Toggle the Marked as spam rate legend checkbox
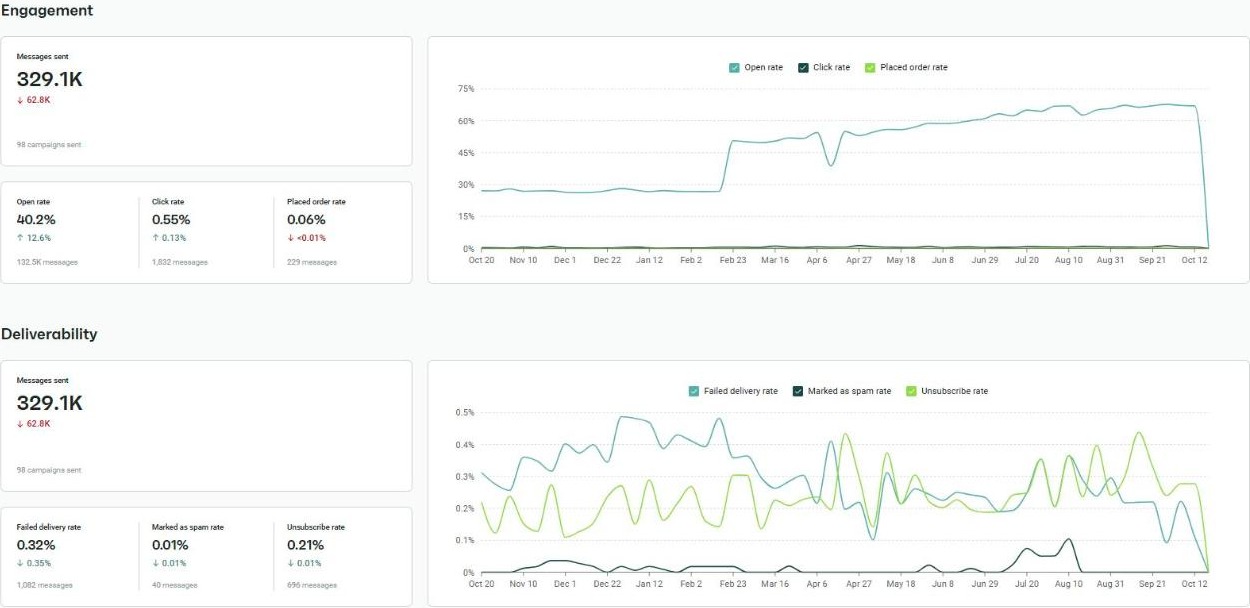 [797, 391]
